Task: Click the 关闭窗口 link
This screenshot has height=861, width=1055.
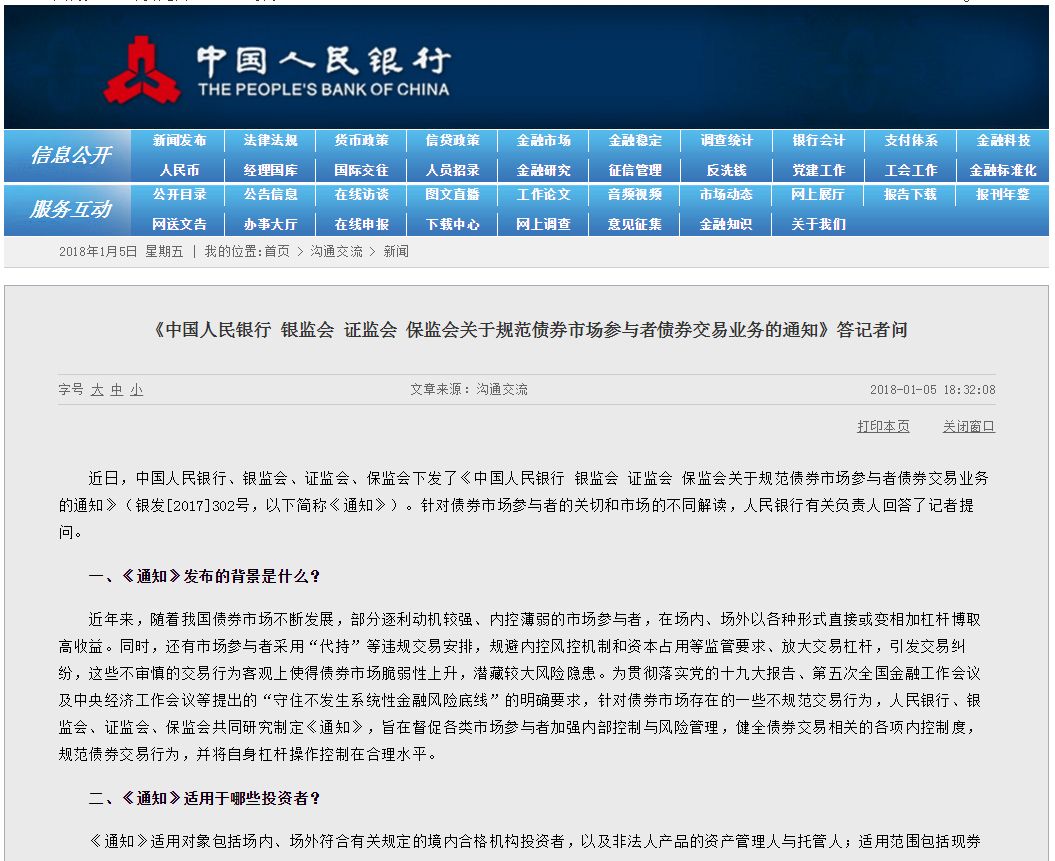Action: click(969, 426)
